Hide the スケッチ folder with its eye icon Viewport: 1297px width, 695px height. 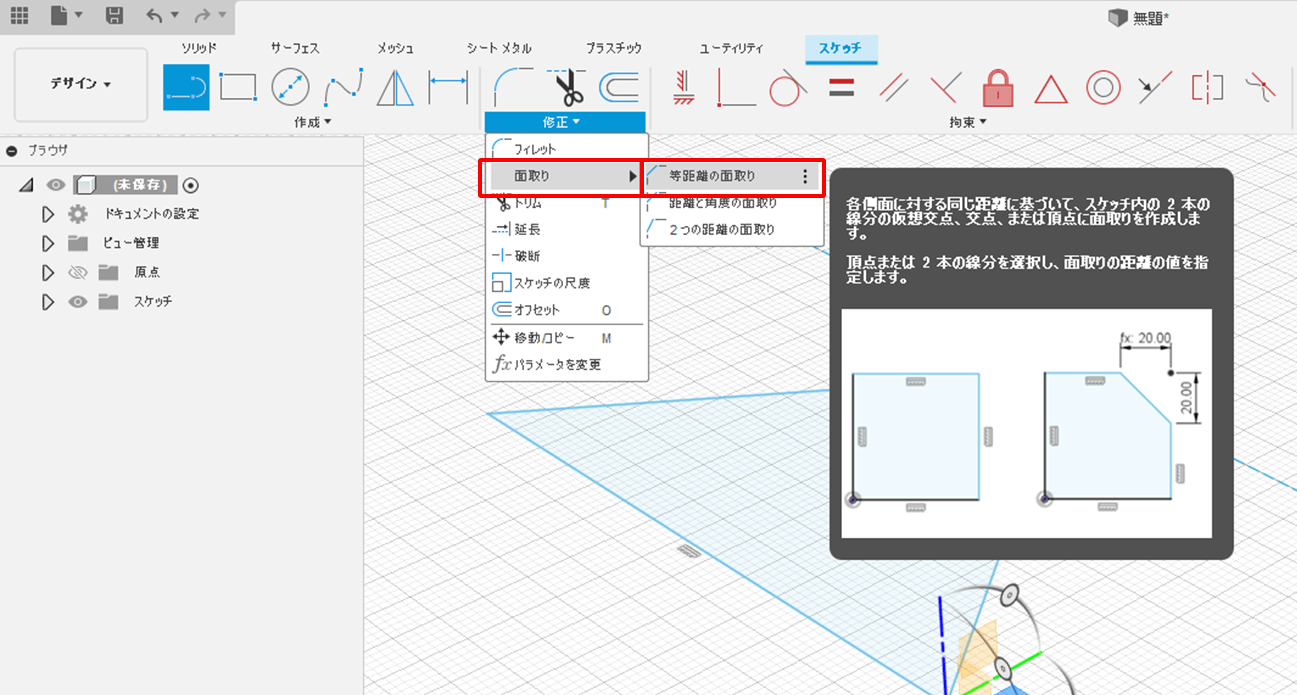click(x=78, y=301)
